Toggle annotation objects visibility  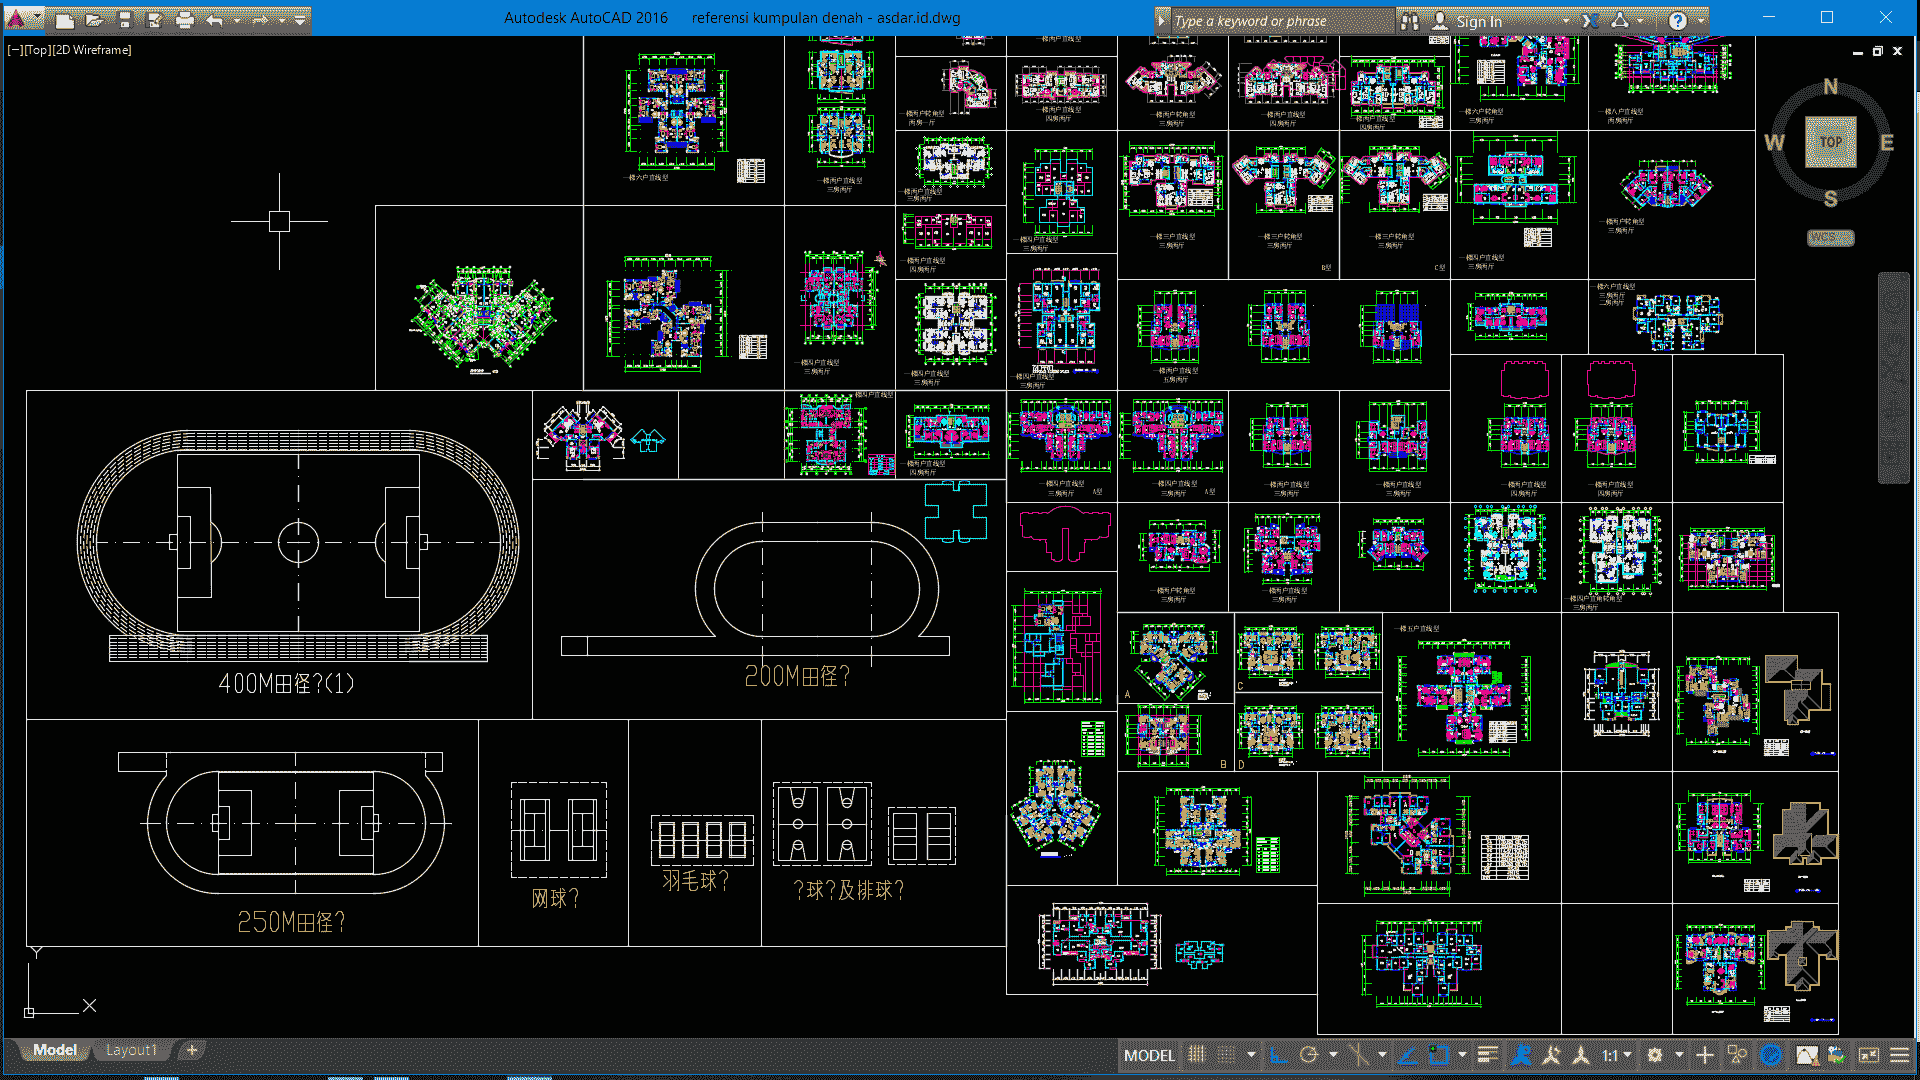point(1520,1055)
